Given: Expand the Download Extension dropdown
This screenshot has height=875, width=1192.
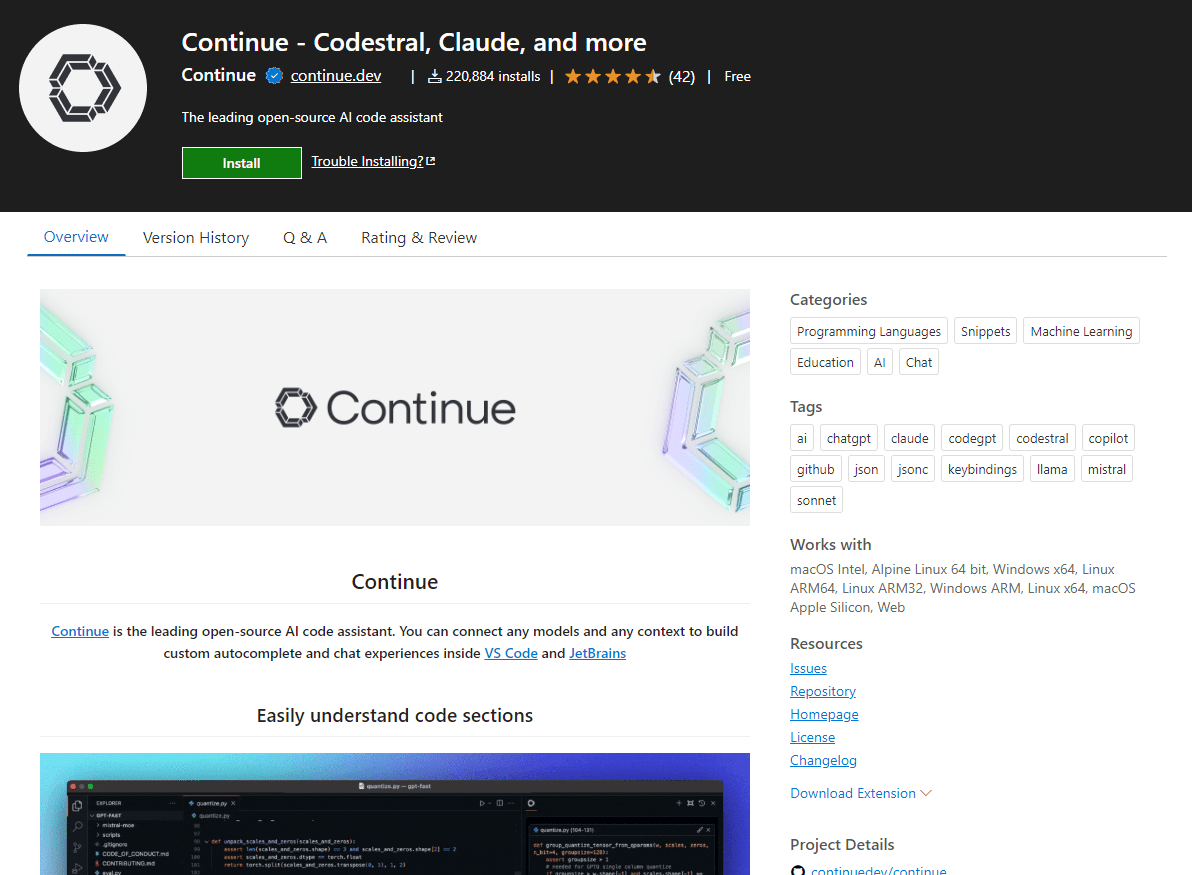Looking at the screenshot, I should [861, 793].
